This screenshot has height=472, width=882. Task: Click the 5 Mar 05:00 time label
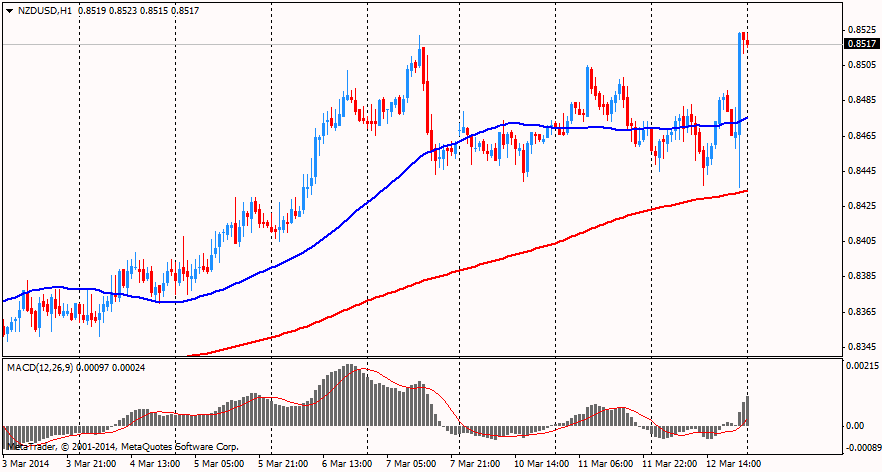219,464
